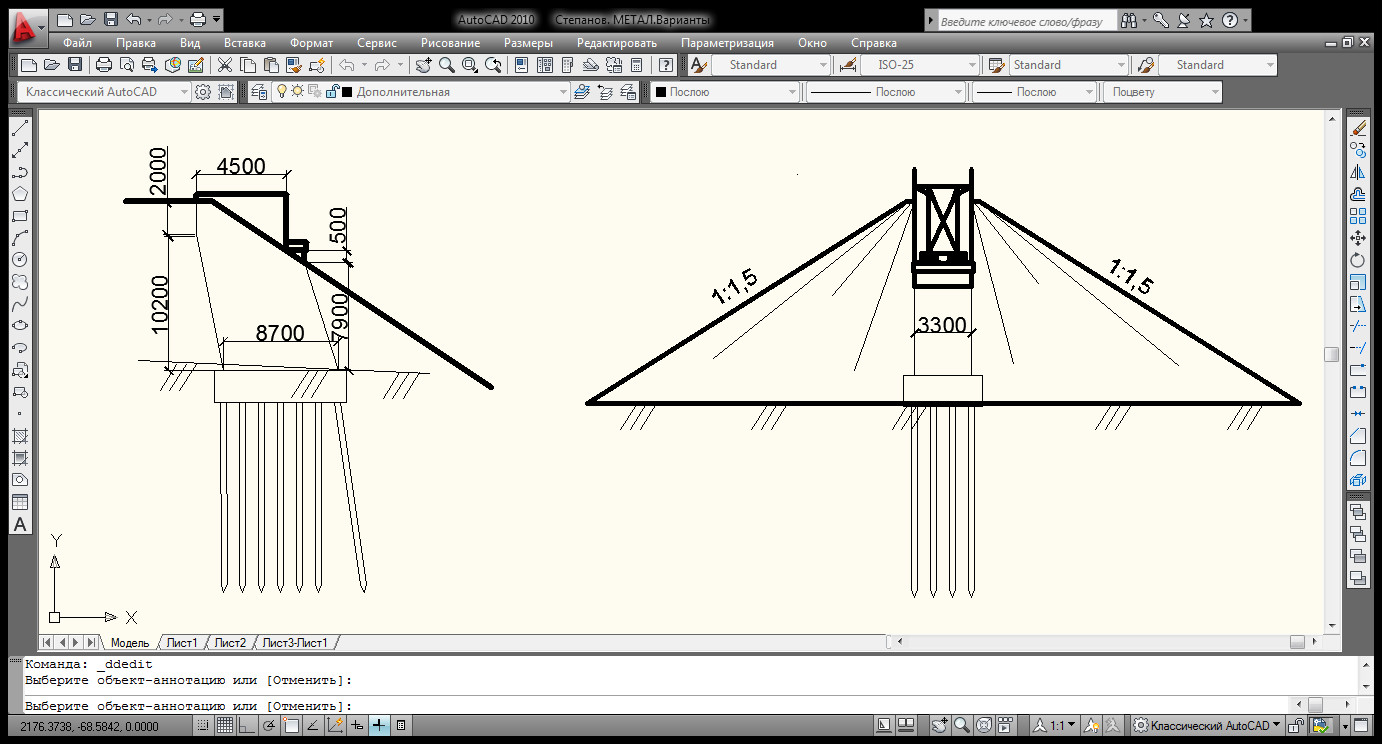Open the Классический AutoCAD workspace dropdown

tap(104, 92)
